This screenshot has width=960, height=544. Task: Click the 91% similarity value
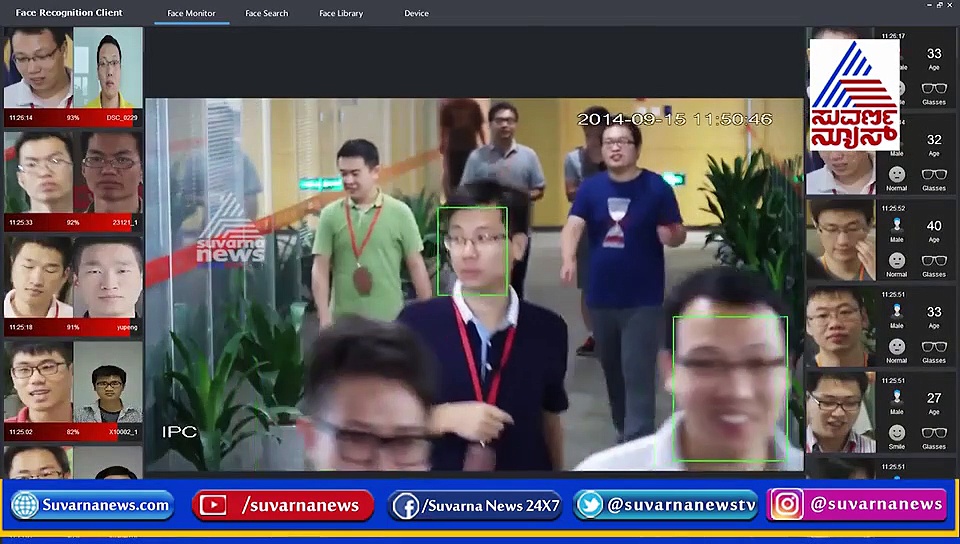click(x=73, y=327)
